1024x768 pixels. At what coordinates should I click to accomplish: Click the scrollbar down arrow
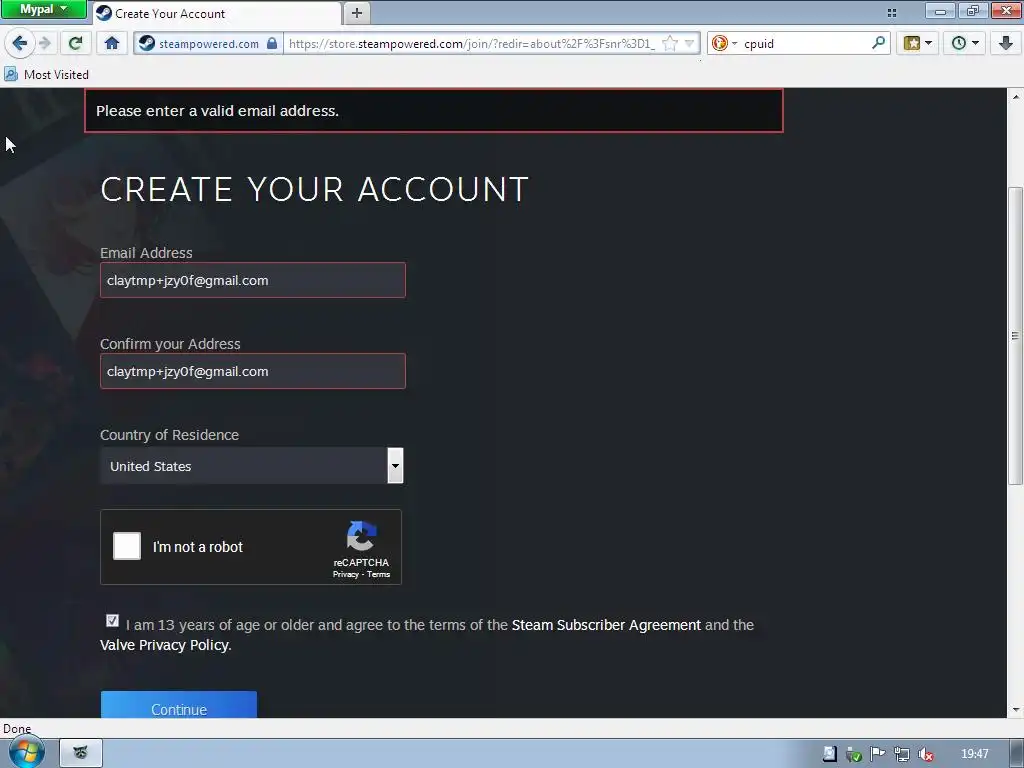coord(1015,709)
